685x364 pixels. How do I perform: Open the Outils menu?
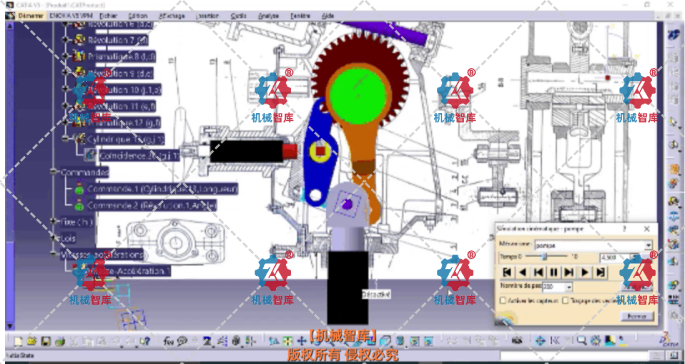[238, 16]
